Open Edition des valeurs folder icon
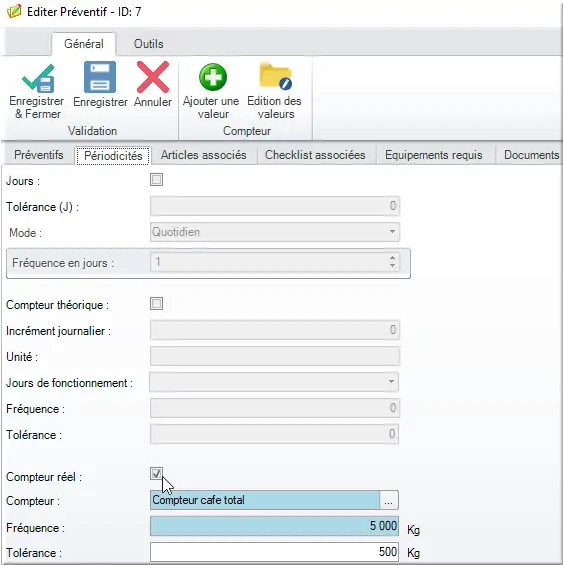The height and width of the screenshot is (565, 563). [x=276, y=76]
